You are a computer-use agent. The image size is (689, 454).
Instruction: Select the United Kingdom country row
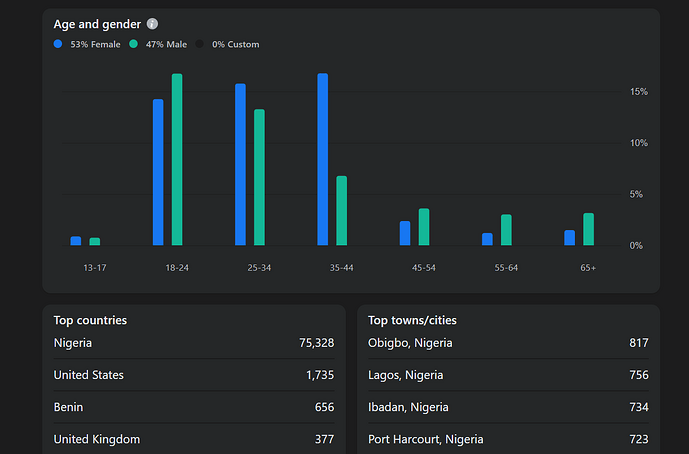[193, 439]
